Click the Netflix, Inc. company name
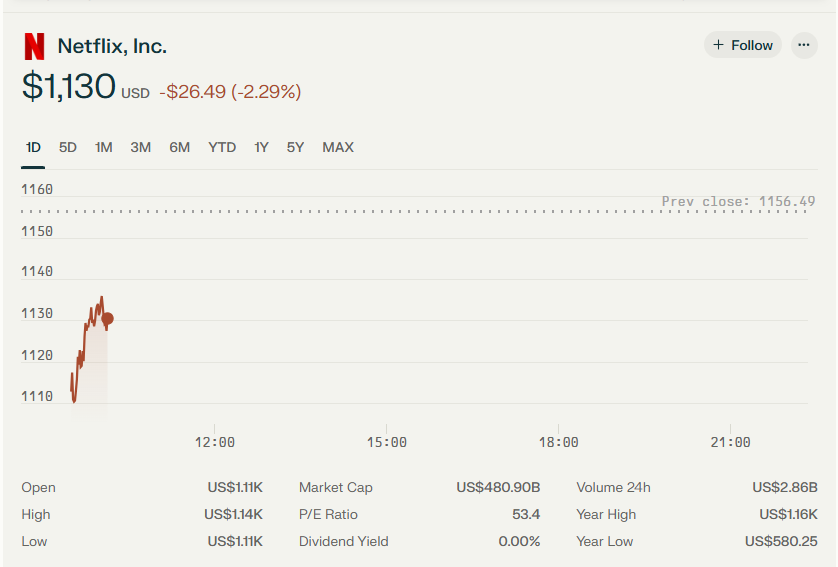The width and height of the screenshot is (838, 567). pyautogui.click(x=112, y=46)
